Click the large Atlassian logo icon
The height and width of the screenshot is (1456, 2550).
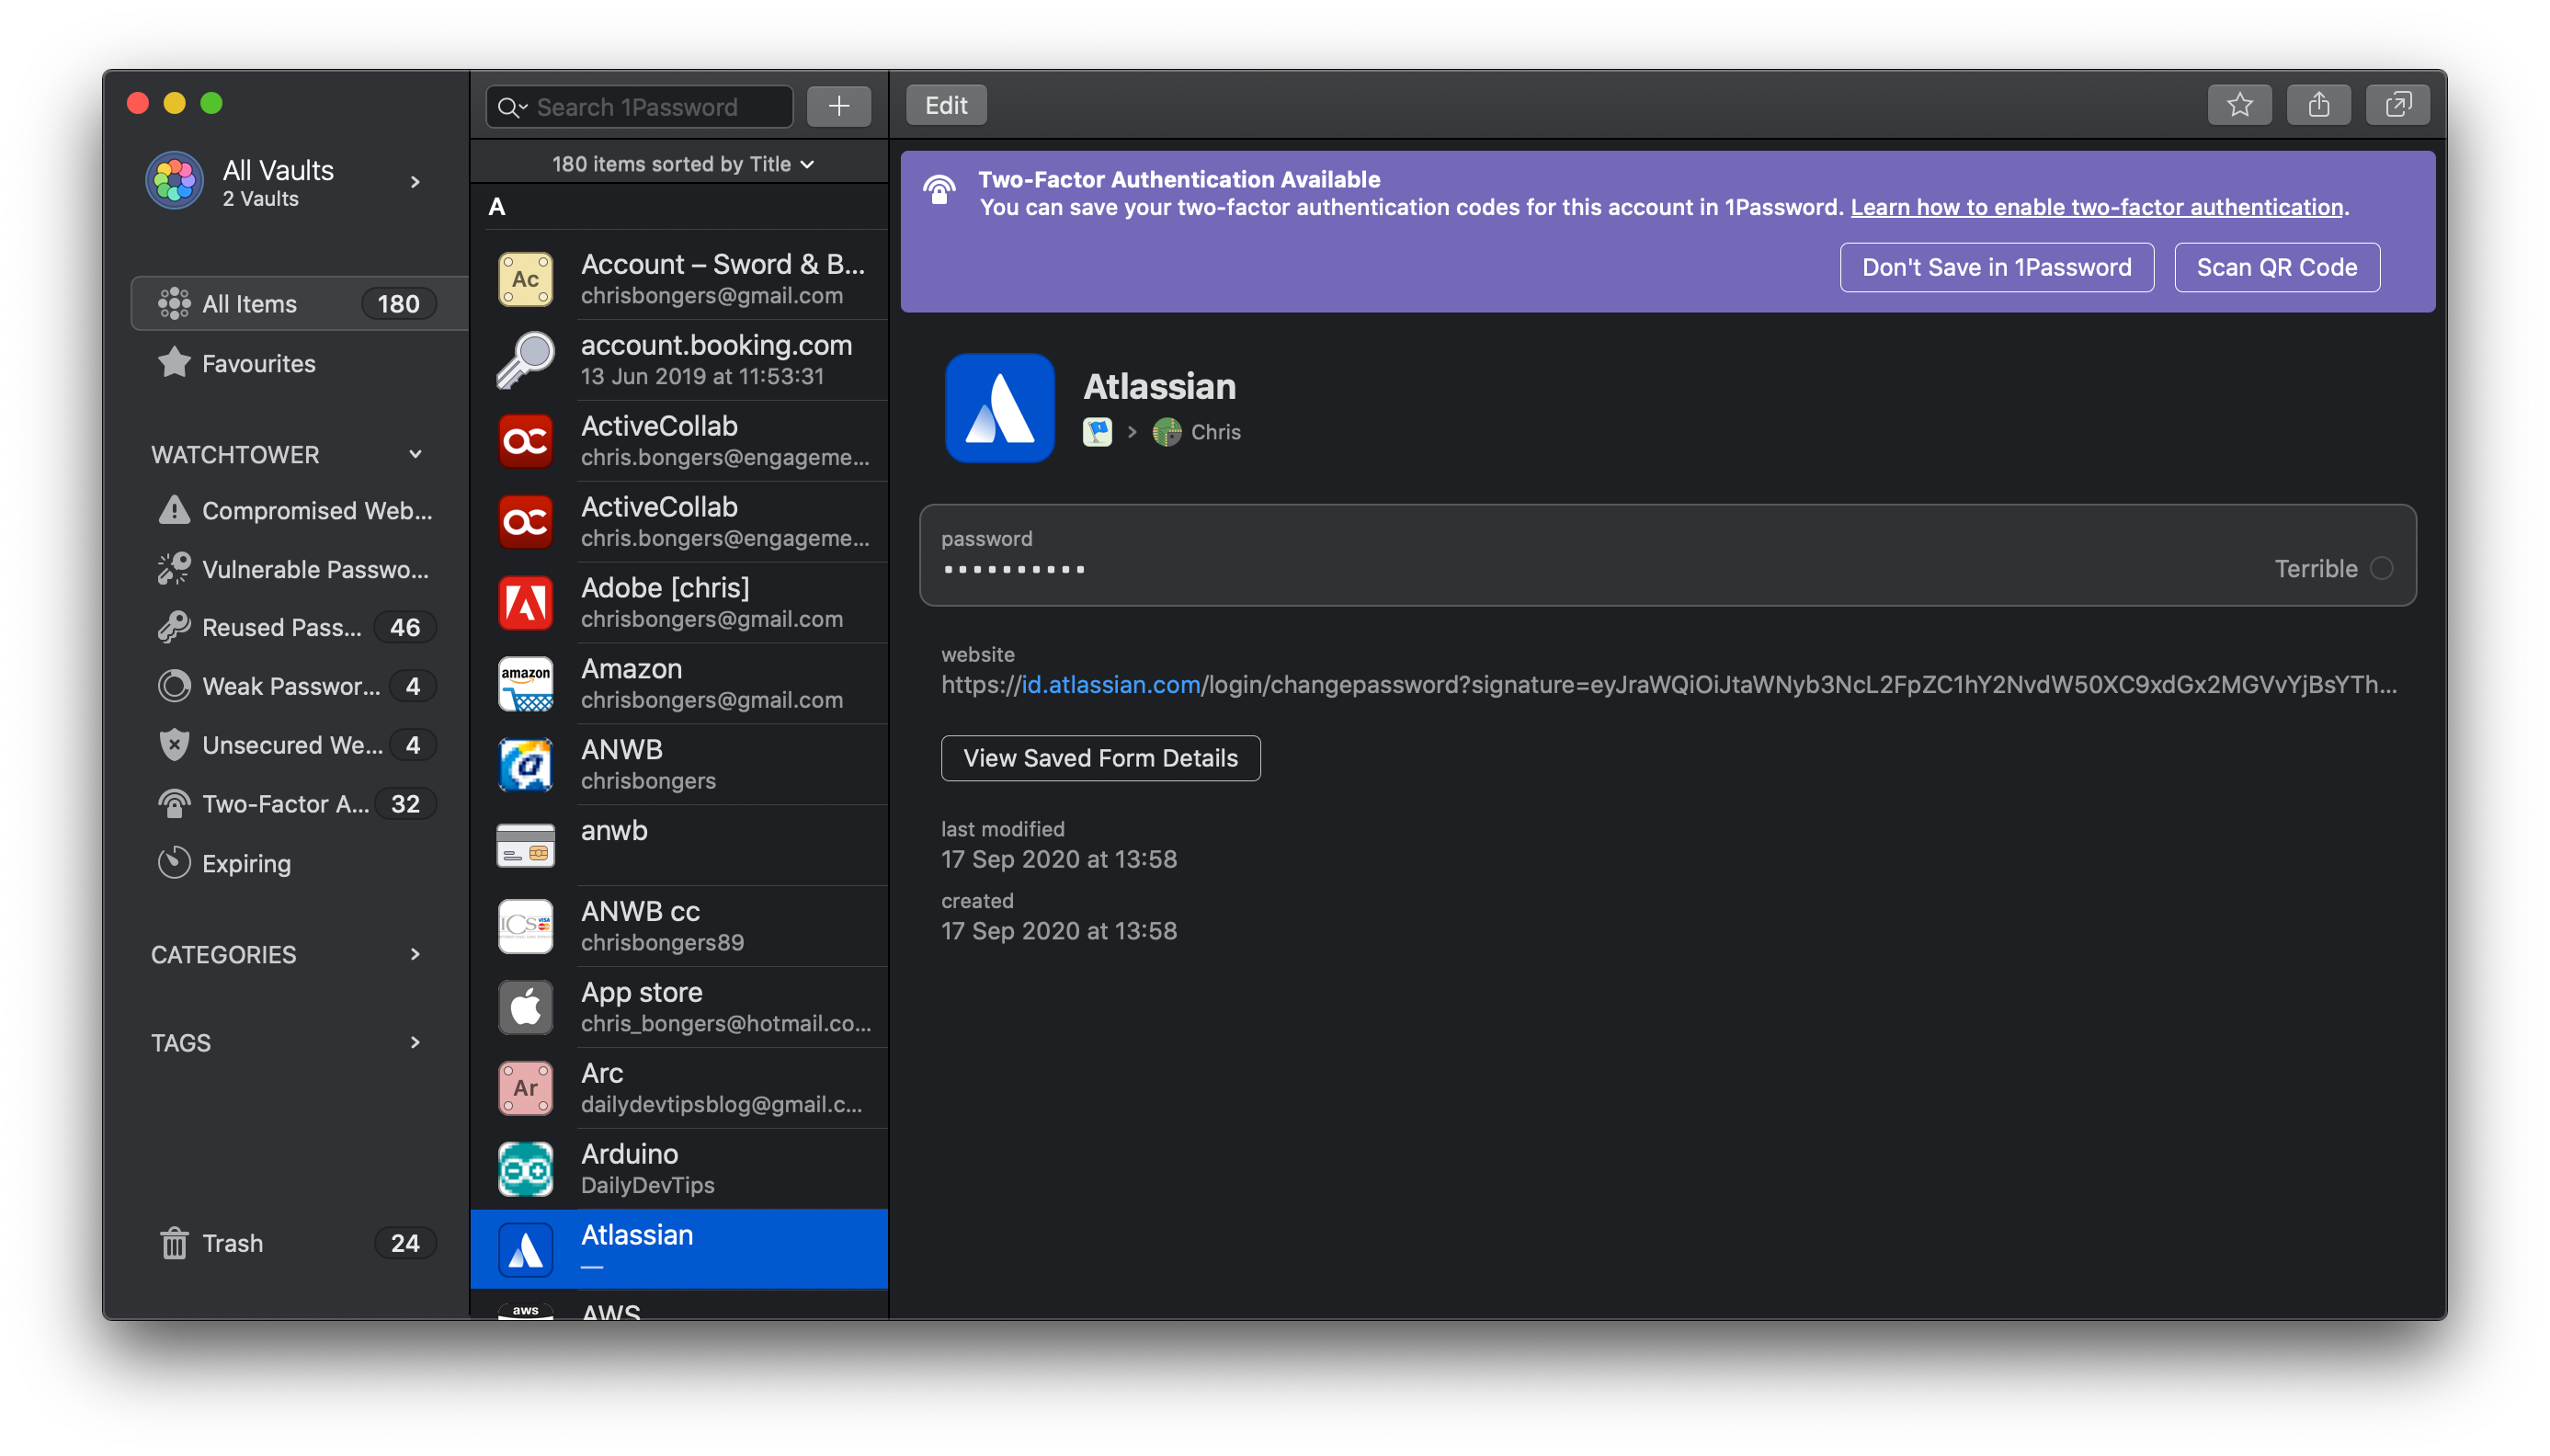(999, 408)
